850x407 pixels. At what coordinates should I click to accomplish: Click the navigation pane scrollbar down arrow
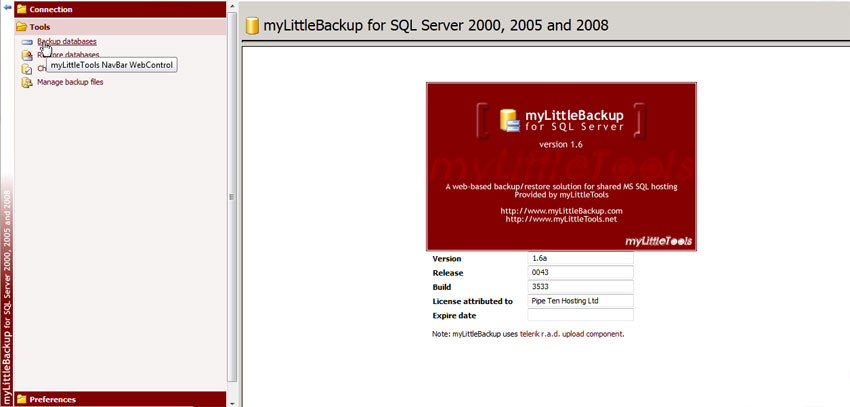click(x=232, y=403)
